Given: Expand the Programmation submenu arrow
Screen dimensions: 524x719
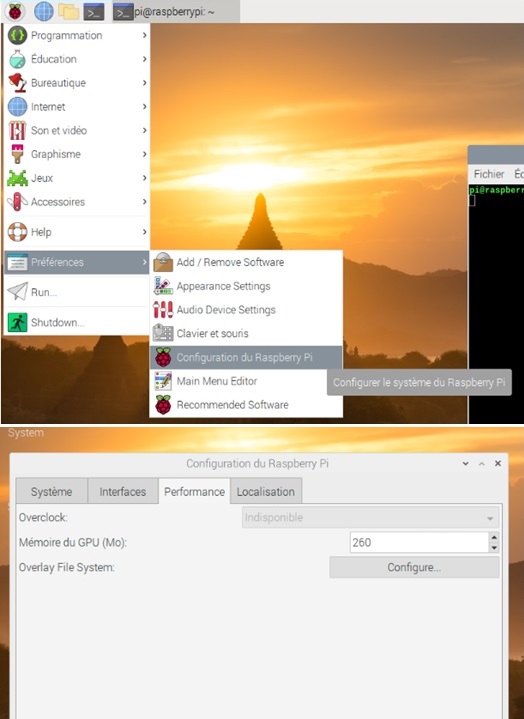Looking at the screenshot, I should point(144,35).
